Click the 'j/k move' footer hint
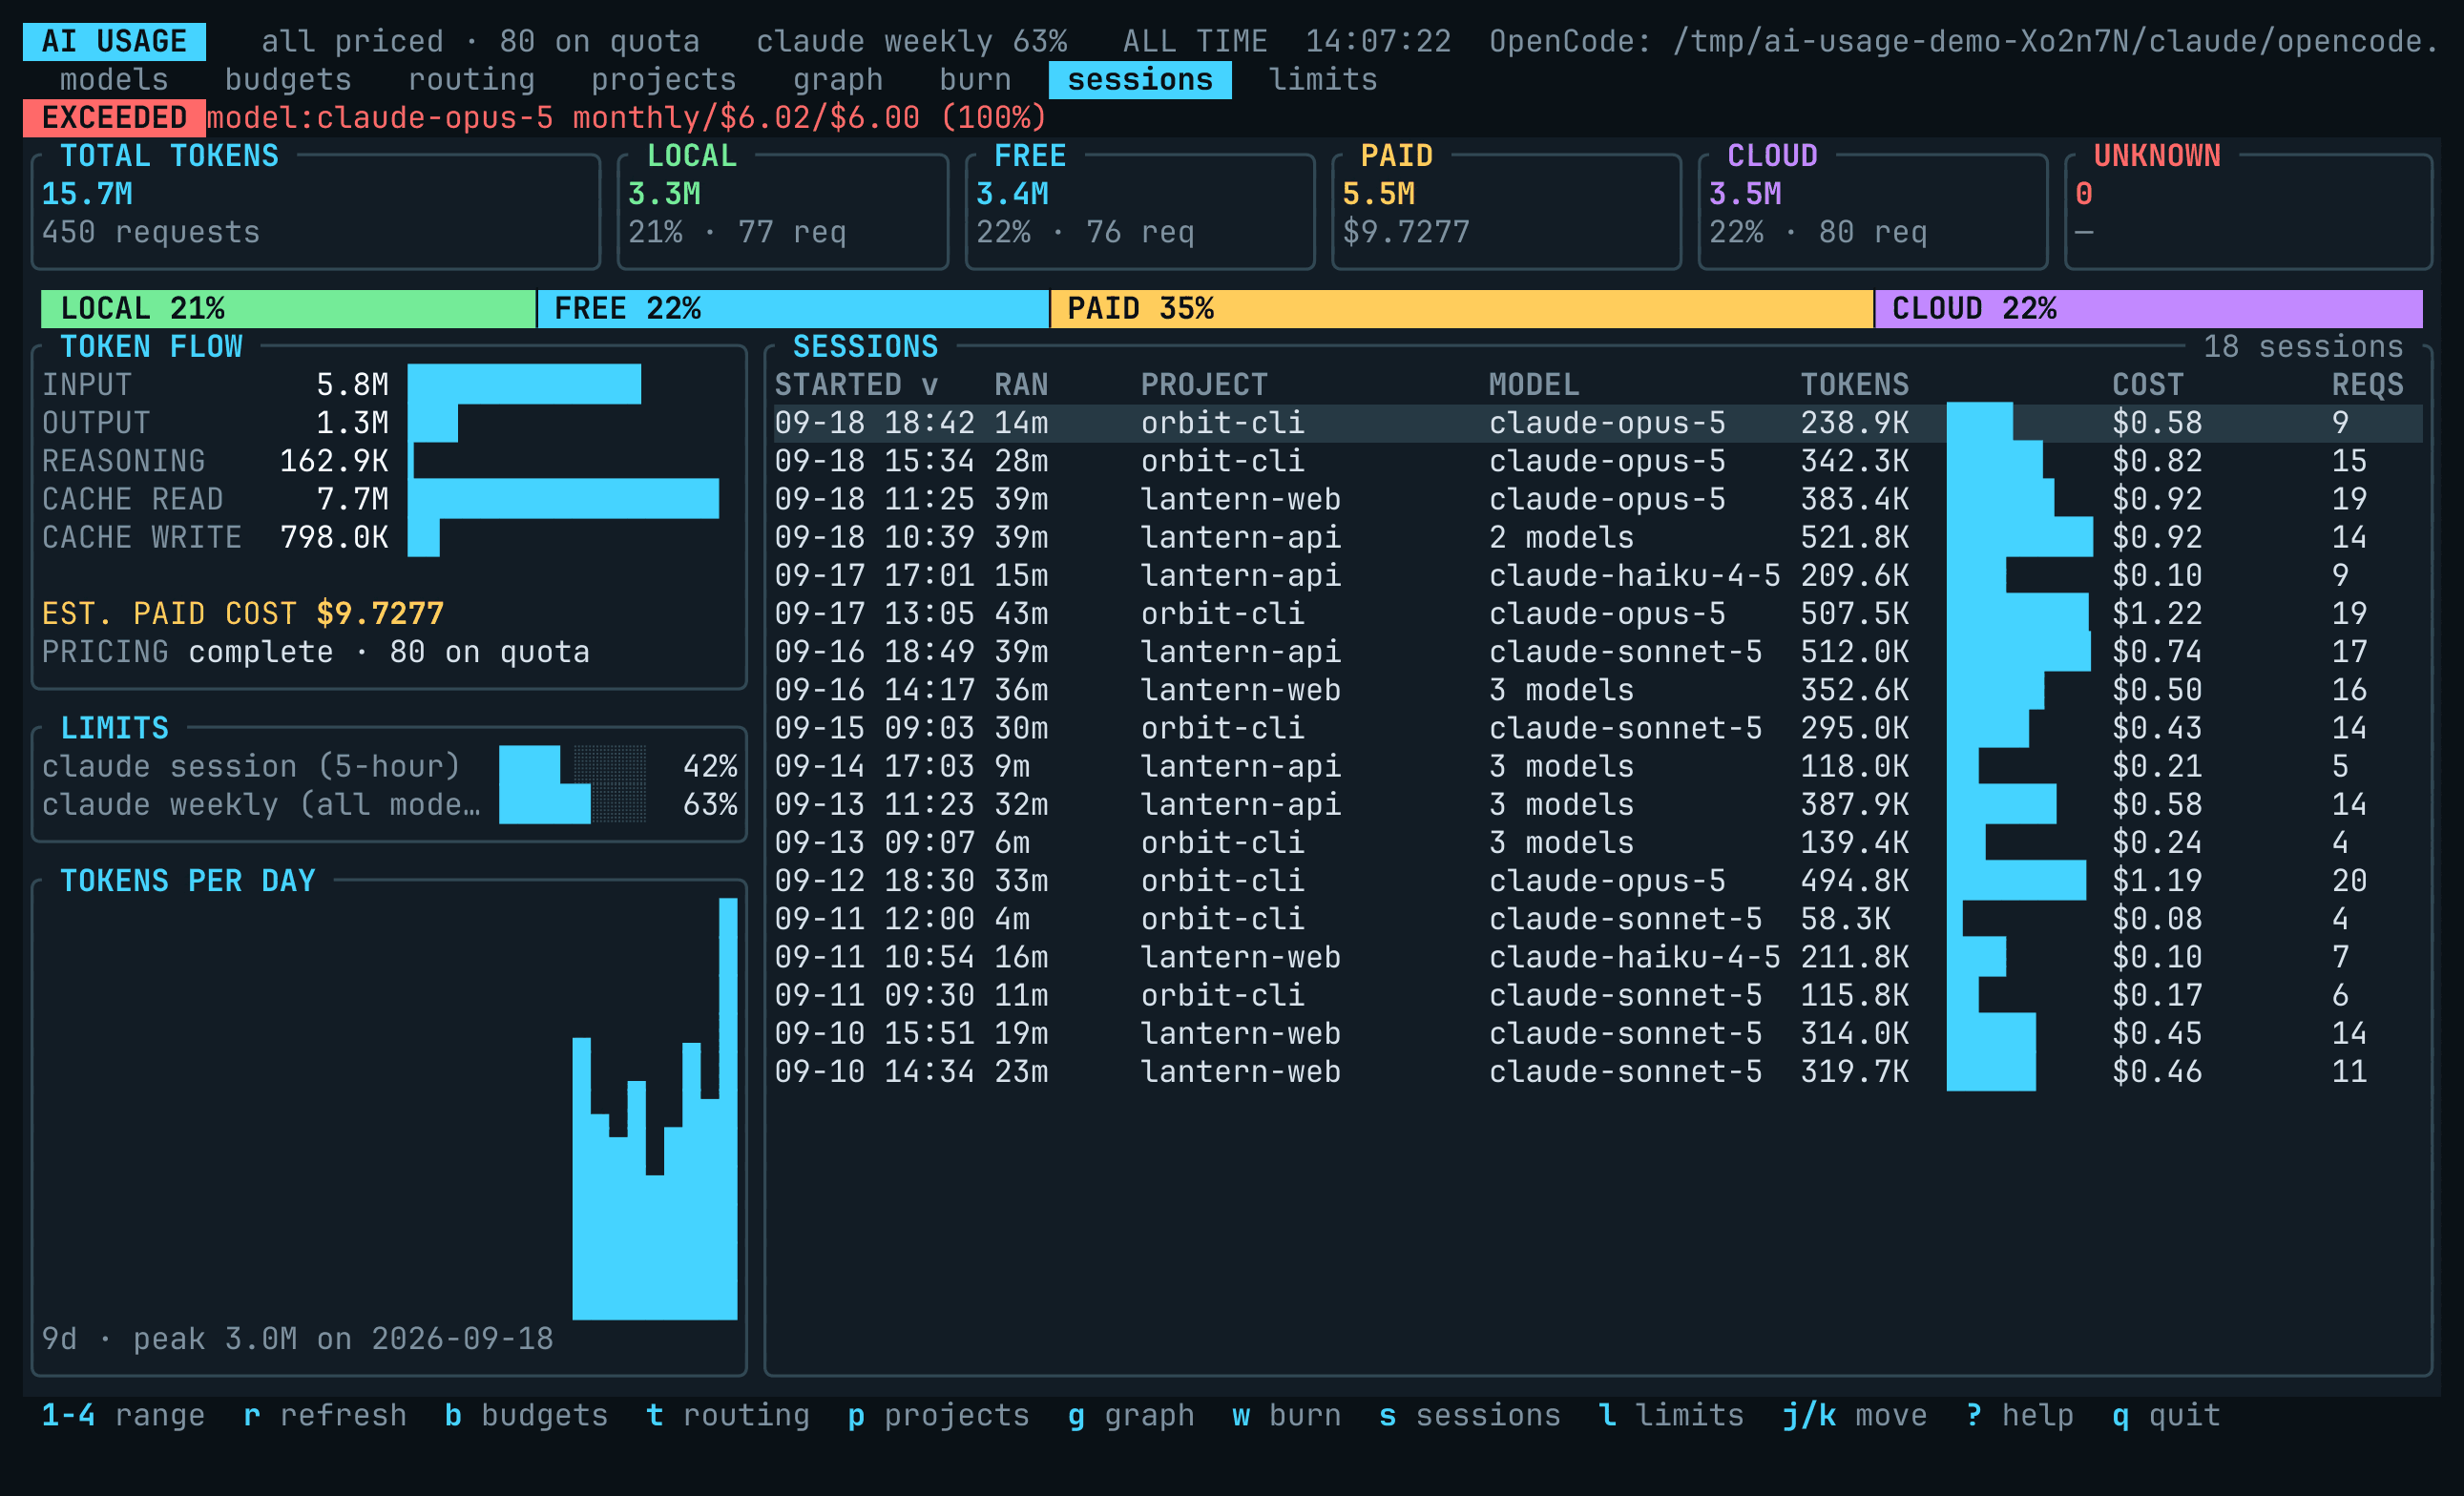Viewport: 2464px width, 1496px height. point(1855,1415)
